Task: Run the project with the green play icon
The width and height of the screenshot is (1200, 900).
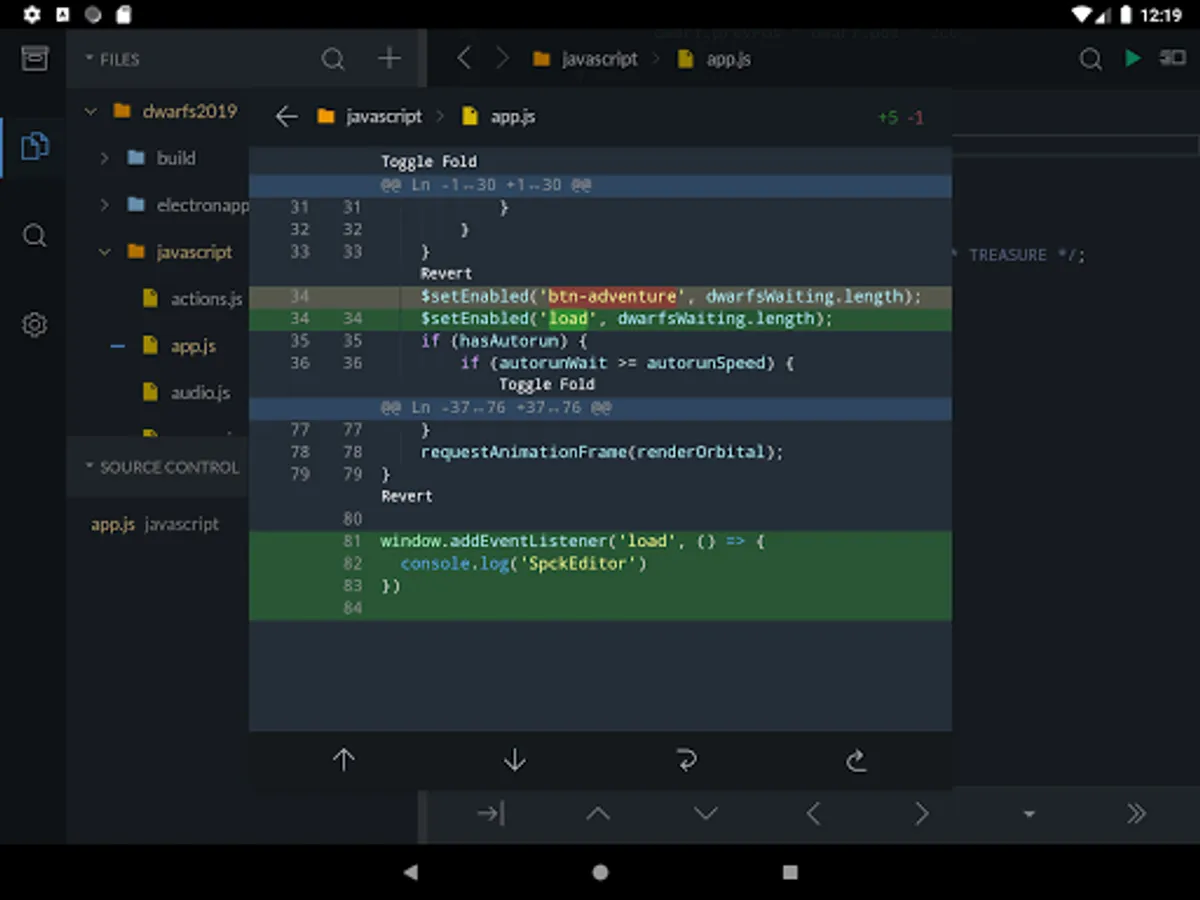Action: (1132, 59)
